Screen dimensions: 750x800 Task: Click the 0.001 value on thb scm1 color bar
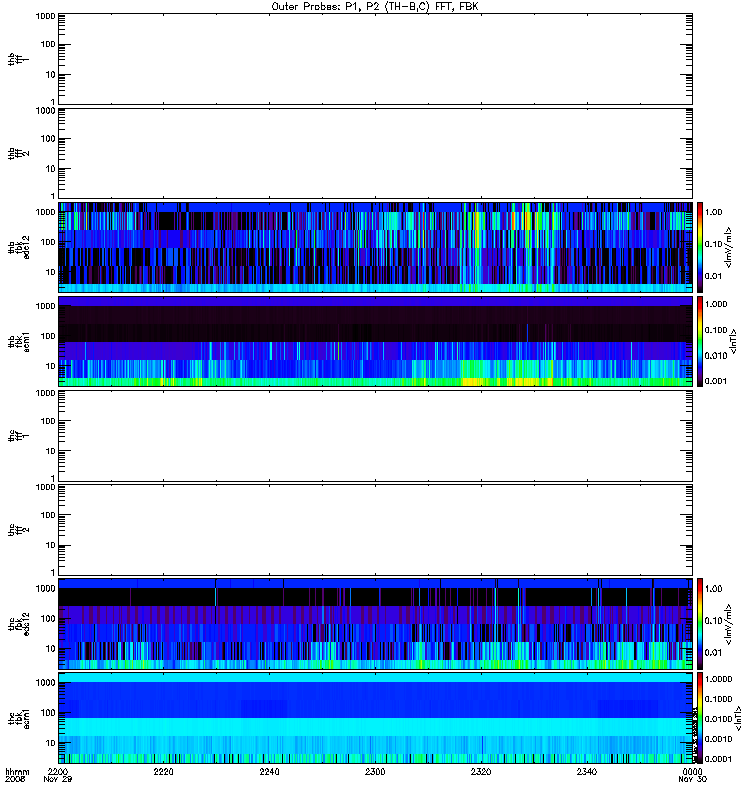coord(715,381)
